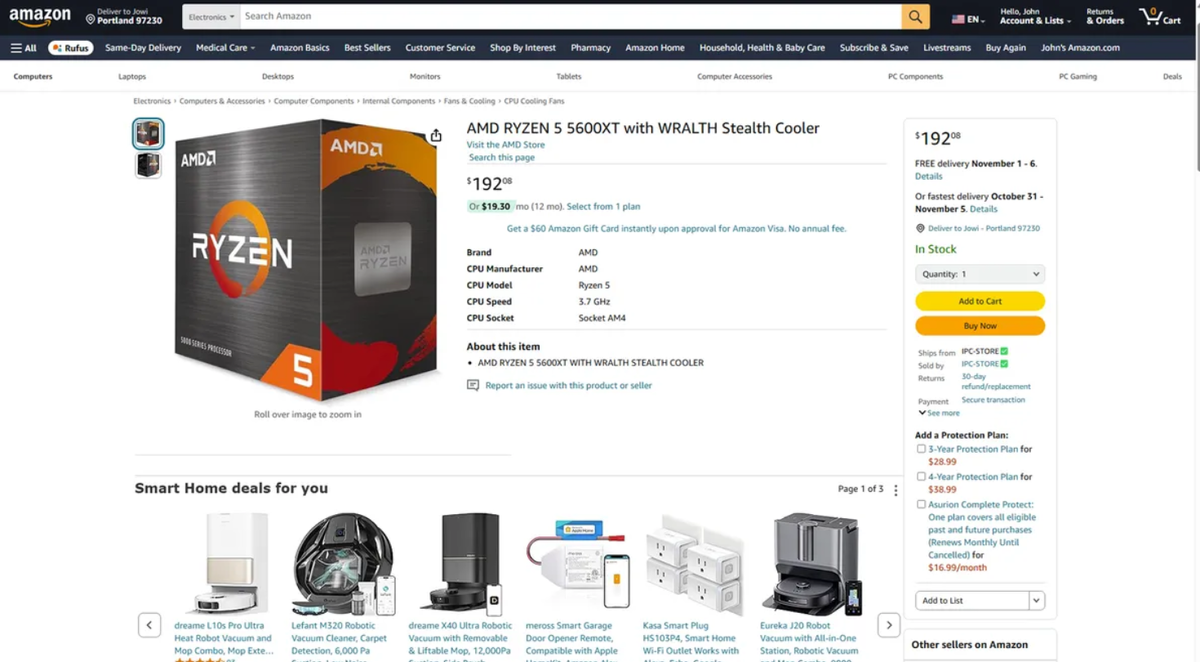Image resolution: width=1200 pixels, height=662 pixels.
Task: Go to previous page of Smart Home deals
Action: point(149,625)
